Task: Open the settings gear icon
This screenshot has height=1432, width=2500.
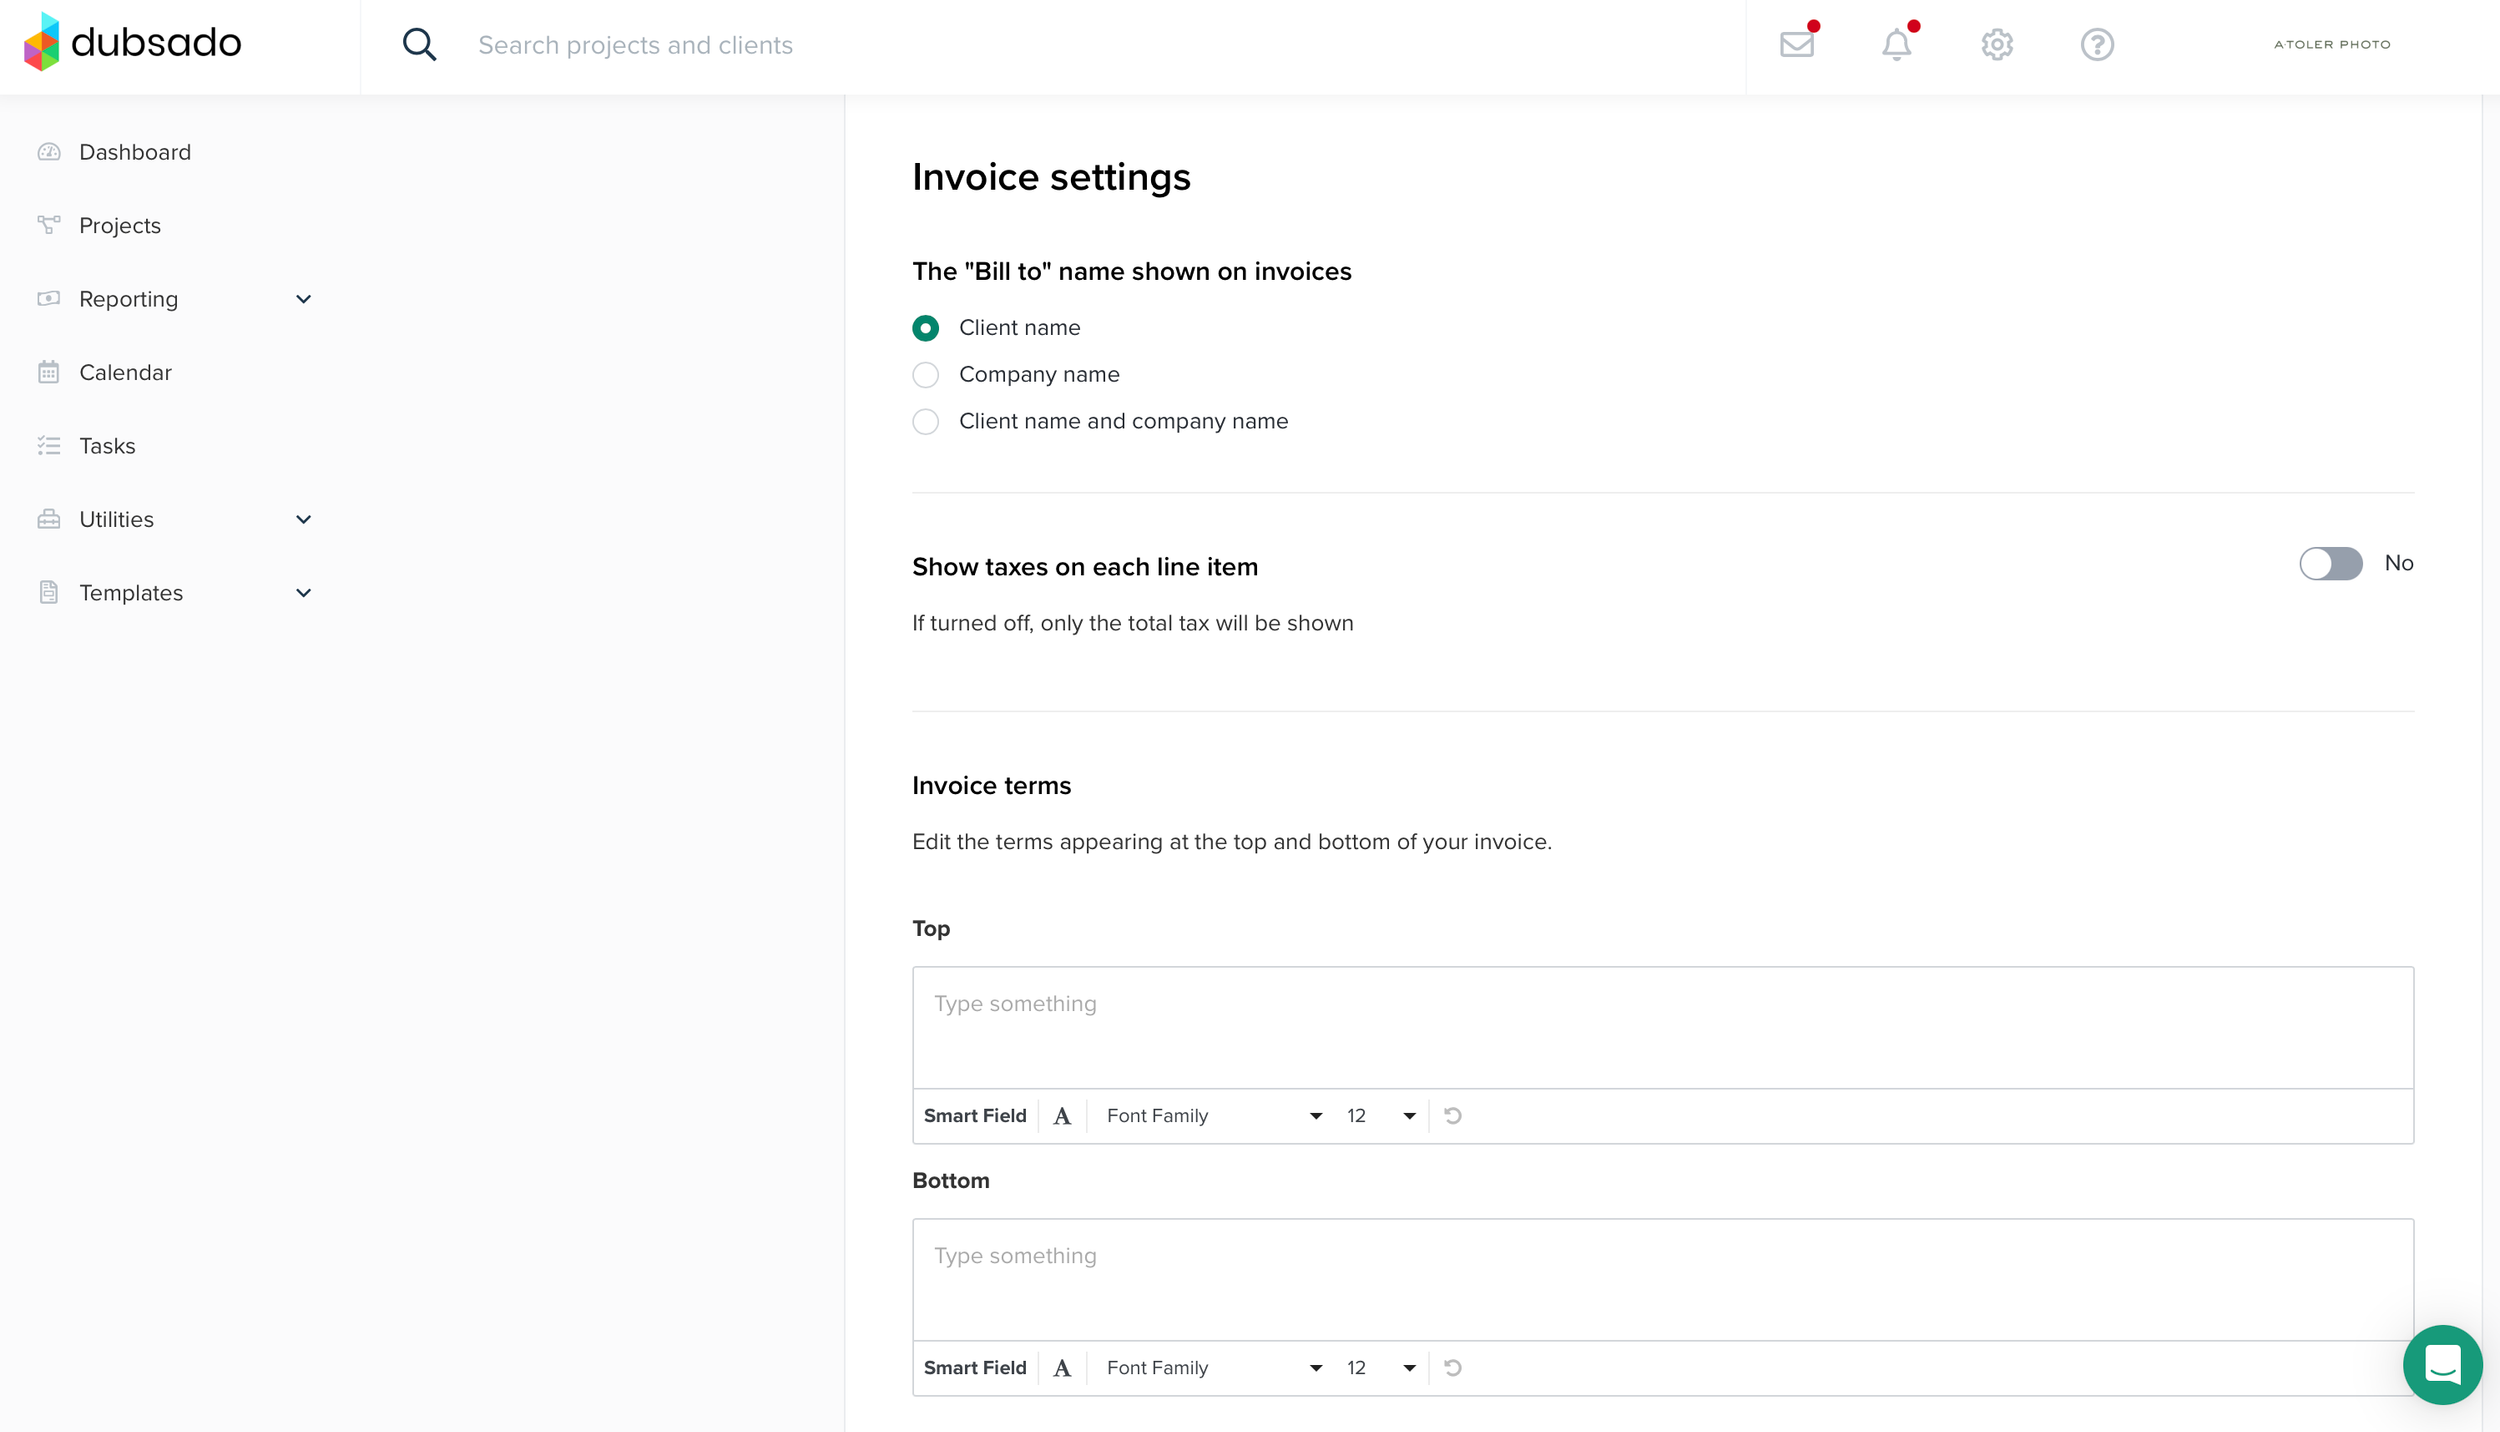Action: click(1997, 44)
